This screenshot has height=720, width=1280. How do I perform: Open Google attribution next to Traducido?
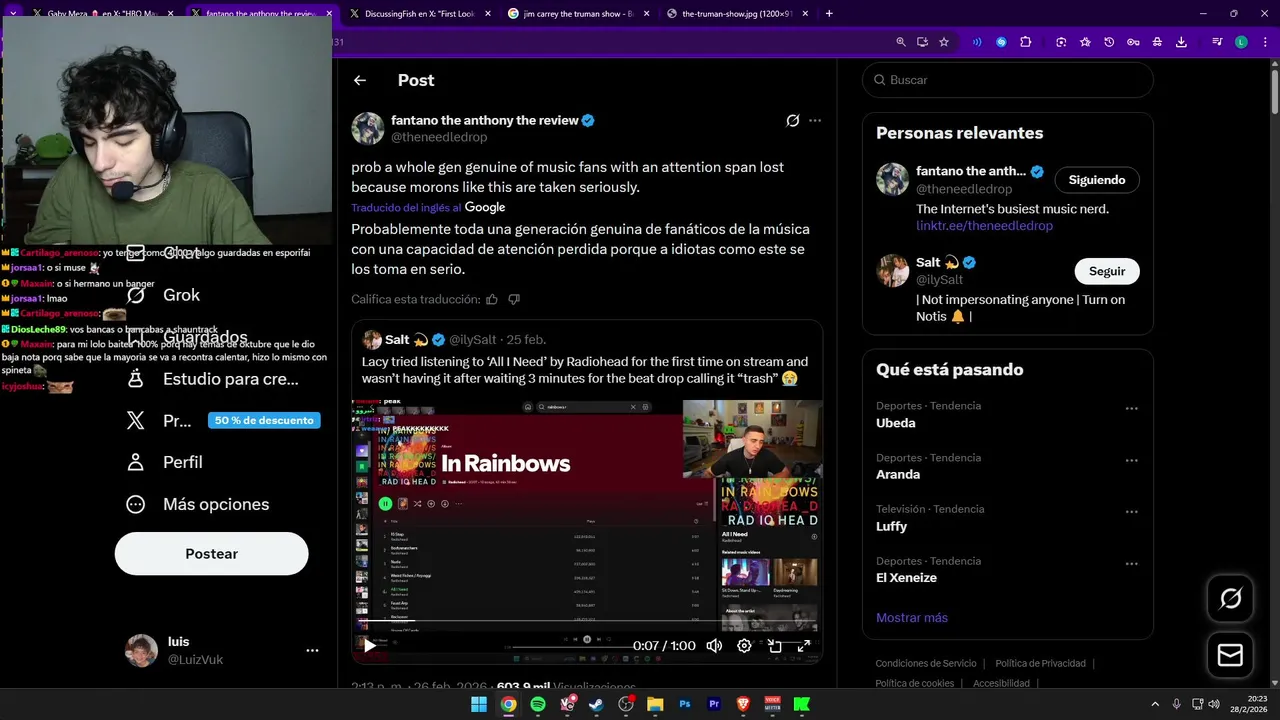(x=485, y=208)
